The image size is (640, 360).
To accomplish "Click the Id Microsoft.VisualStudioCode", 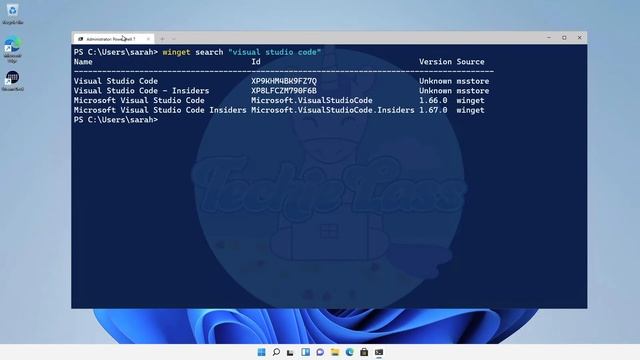I will coord(312,100).
